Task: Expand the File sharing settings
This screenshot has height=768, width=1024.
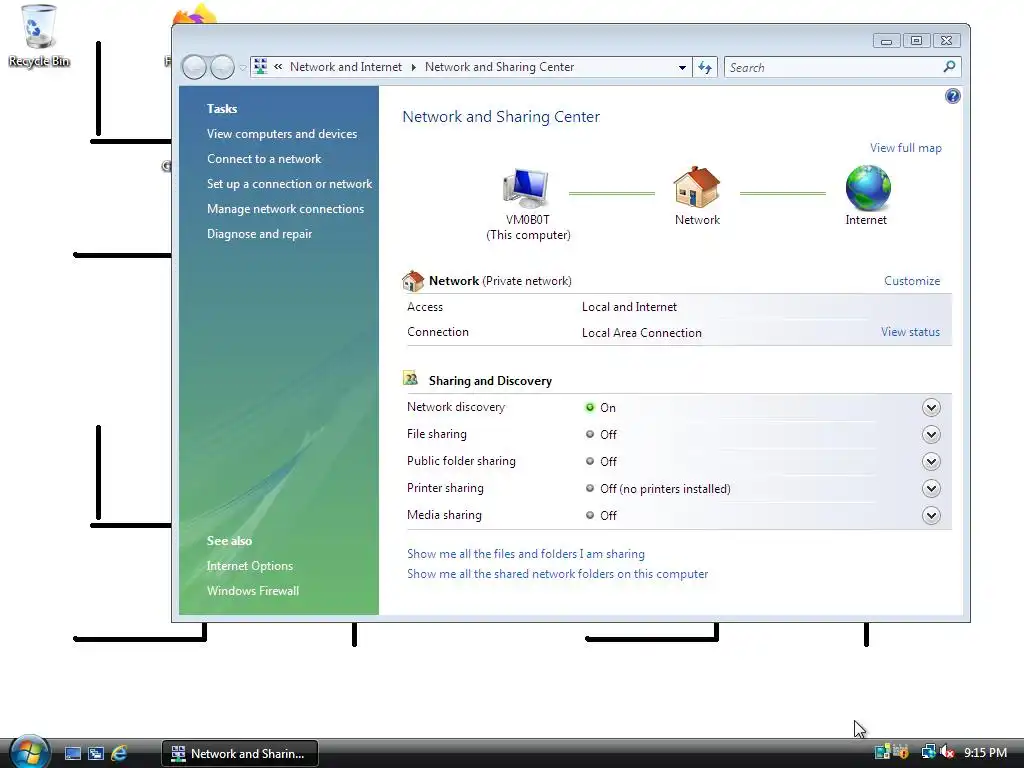Action: tap(931, 434)
